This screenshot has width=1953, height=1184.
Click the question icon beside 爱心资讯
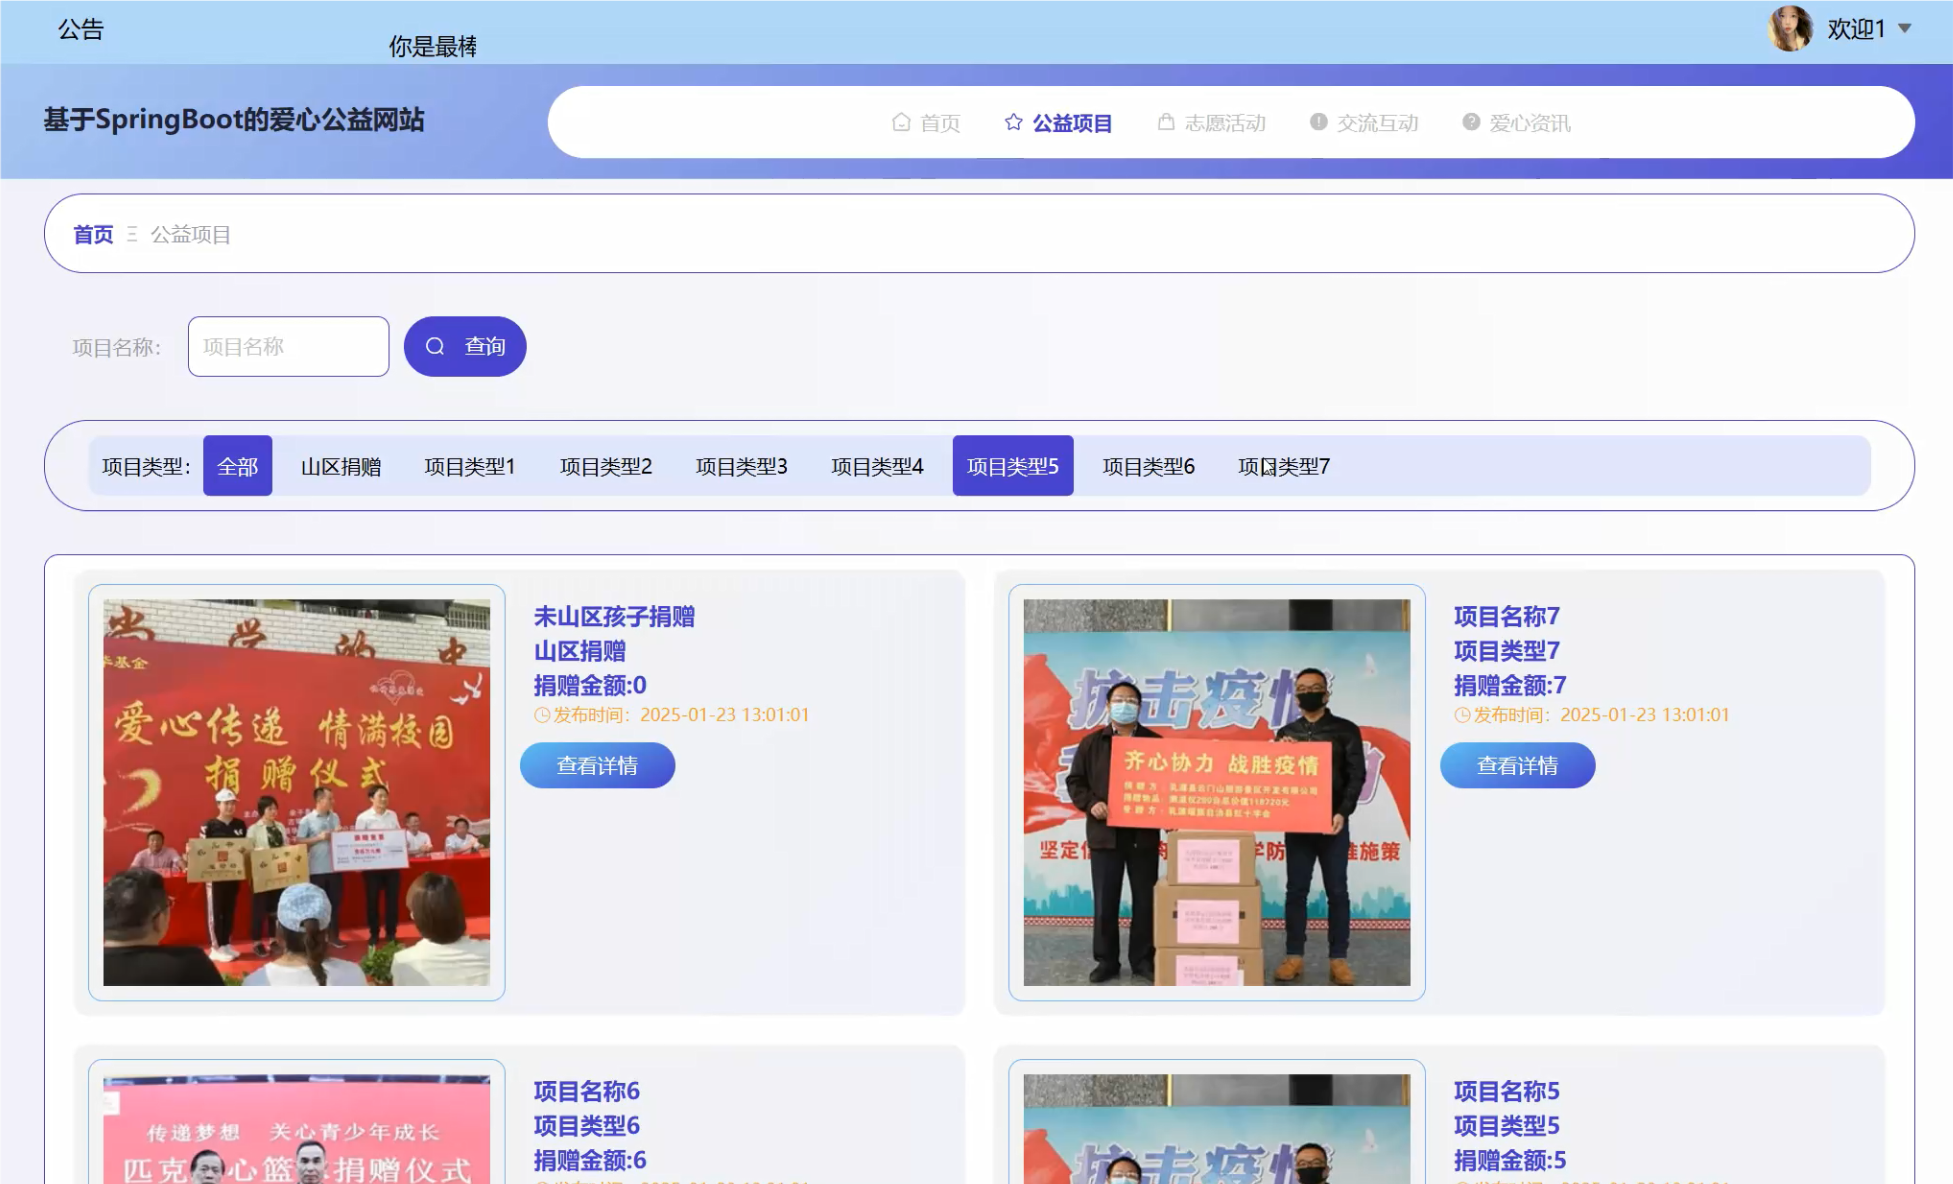[x=1470, y=122]
